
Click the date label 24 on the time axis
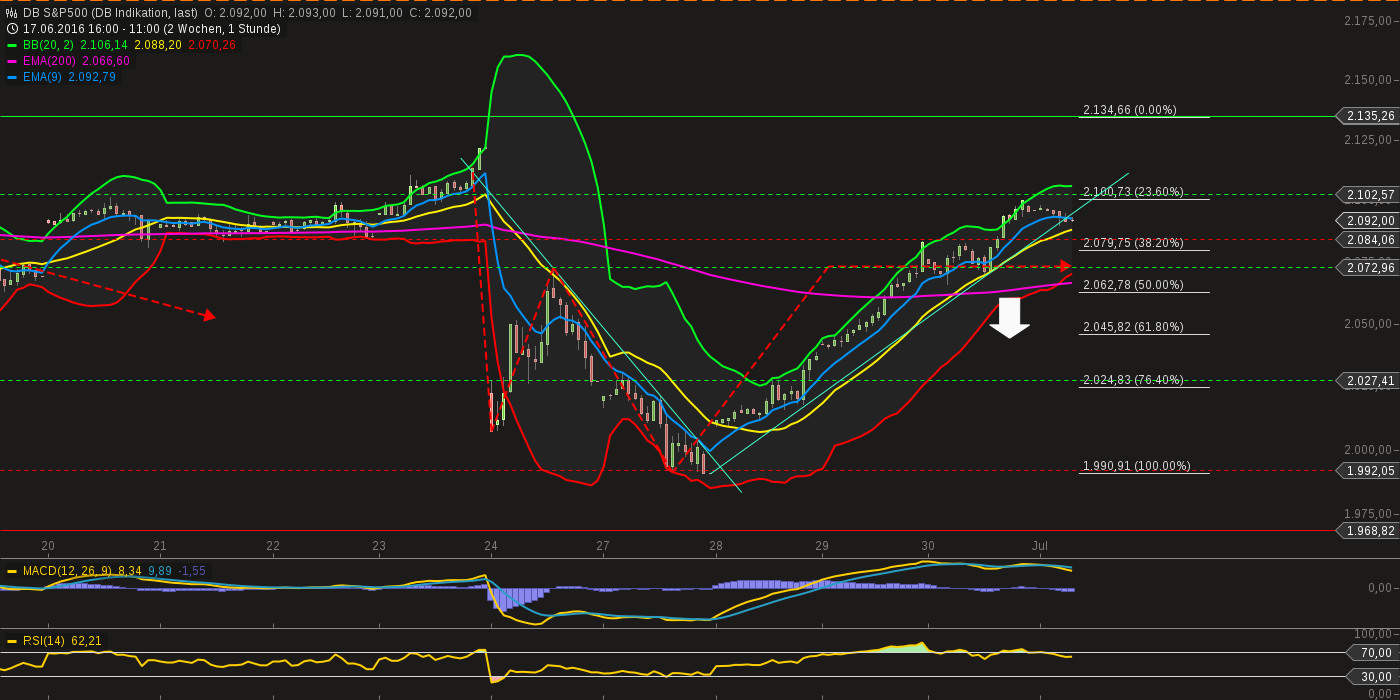(x=491, y=546)
